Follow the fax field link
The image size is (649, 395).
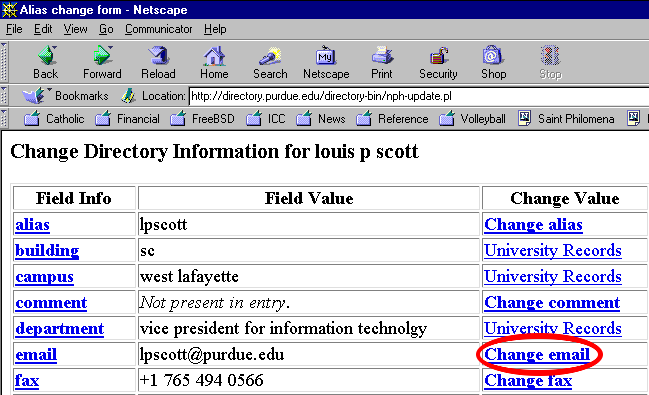[x=27, y=381]
